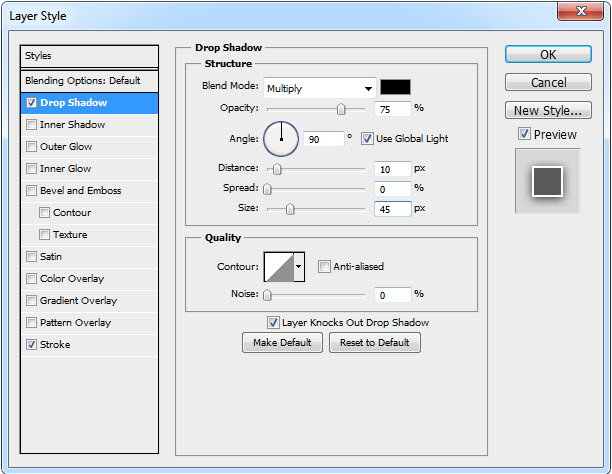This screenshot has width=612, height=474.
Task: Open the Blend Mode Multiply dropdown
Action: [x=320, y=89]
